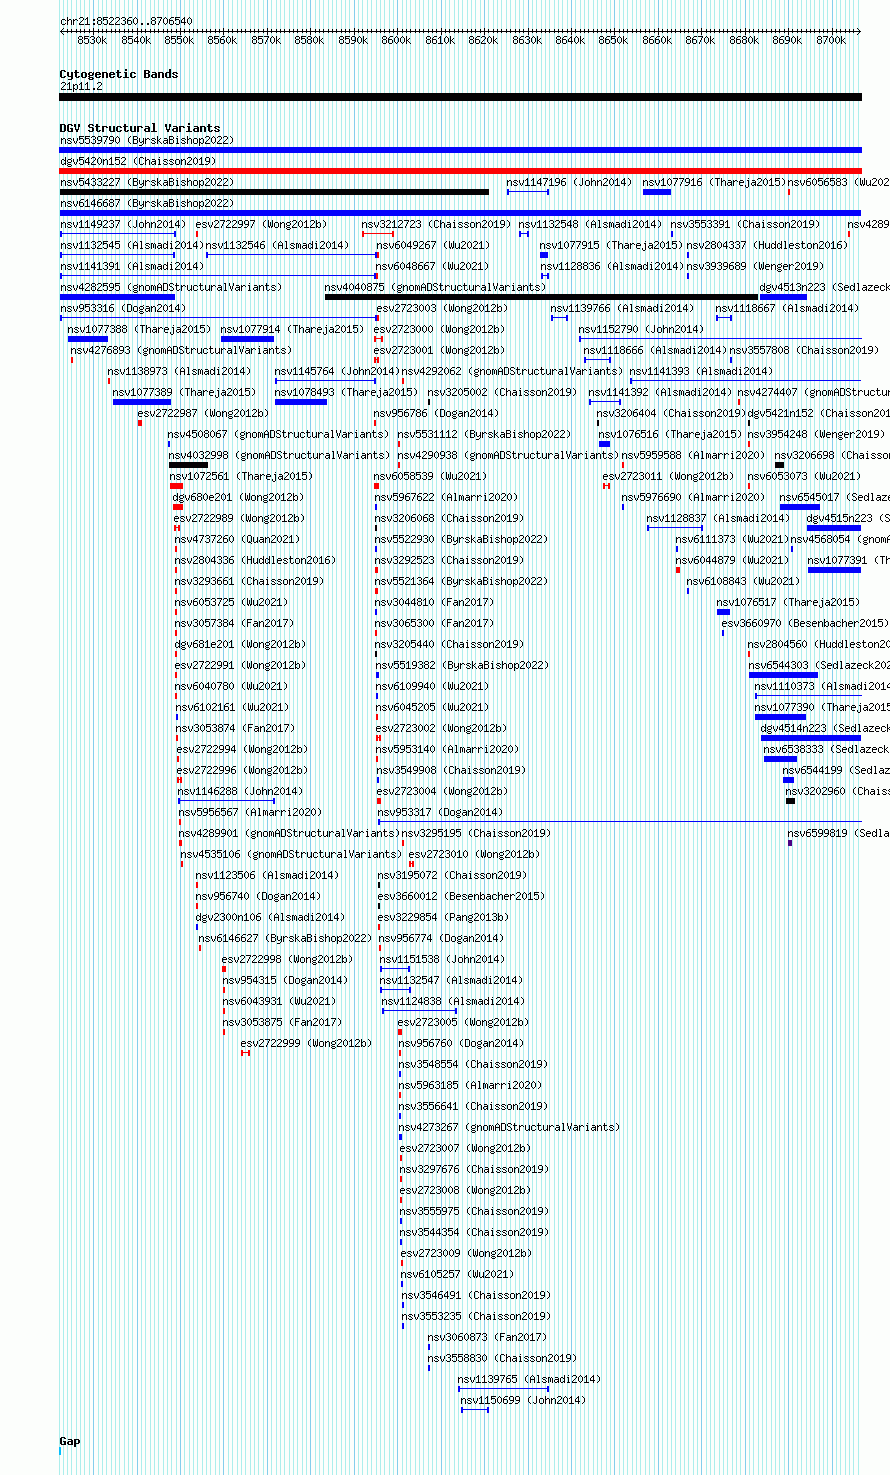Click nsv3553391 (Chaisson2019) label
The image size is (890, 1475).
point(745,224)
